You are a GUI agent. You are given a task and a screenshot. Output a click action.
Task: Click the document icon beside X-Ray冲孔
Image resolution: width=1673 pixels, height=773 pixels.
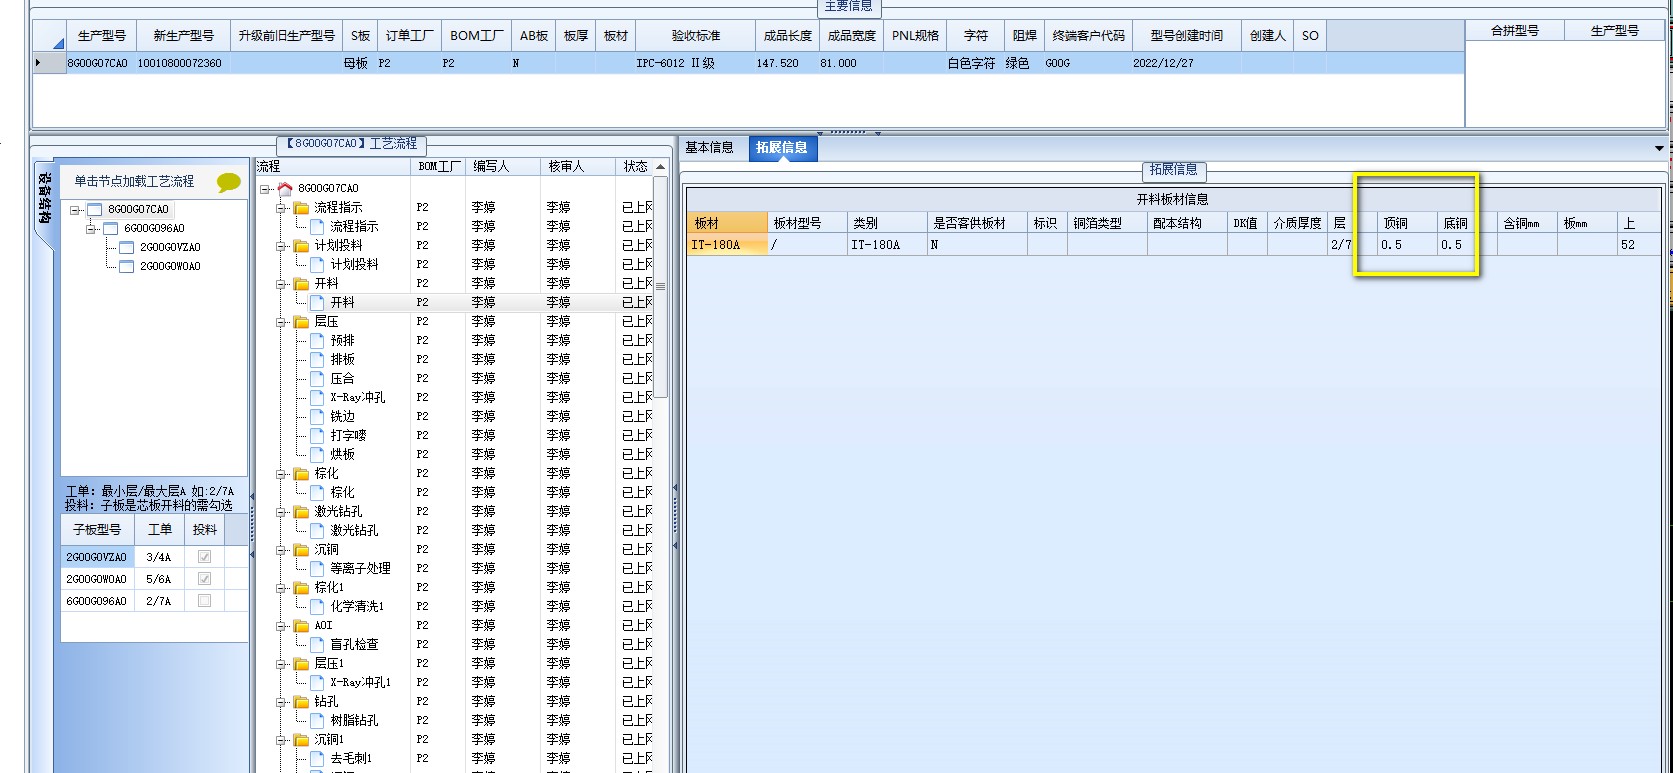317,397
